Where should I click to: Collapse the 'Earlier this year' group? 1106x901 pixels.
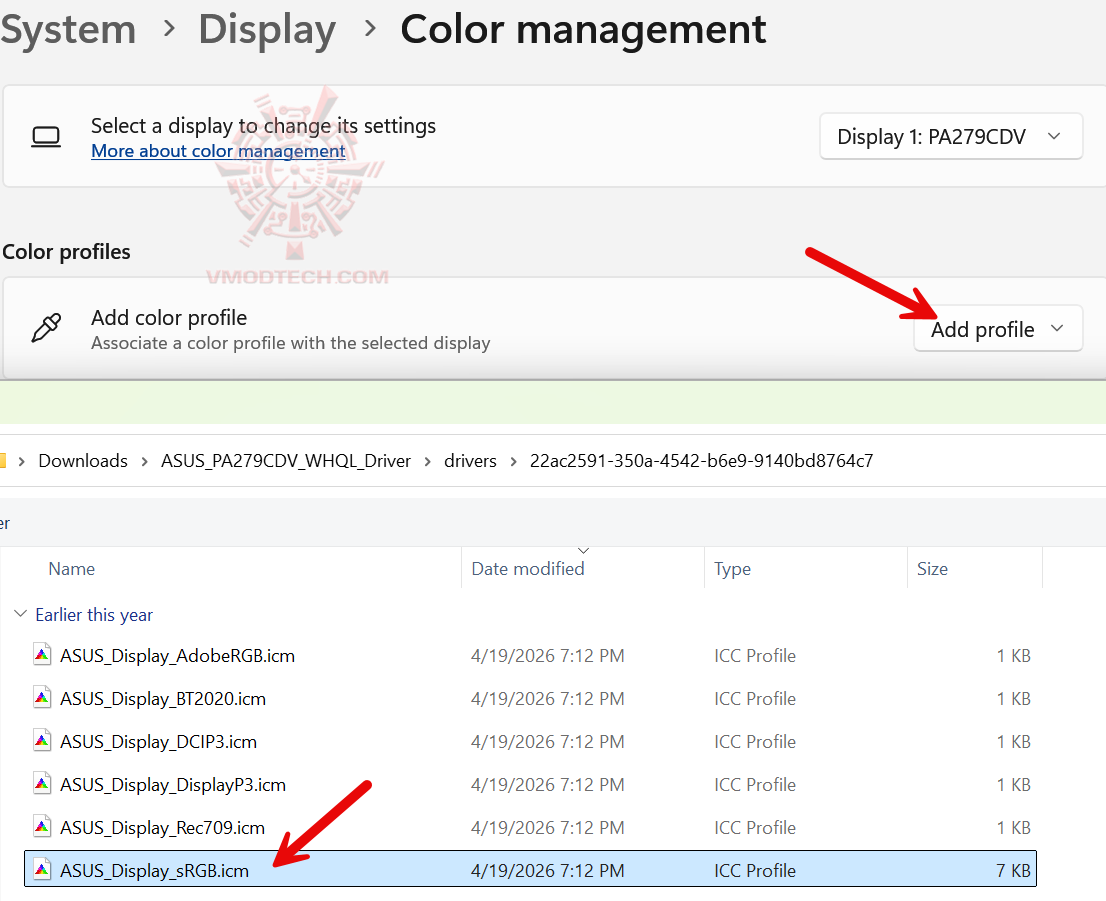pyautogui.click(x=20, y=615)
